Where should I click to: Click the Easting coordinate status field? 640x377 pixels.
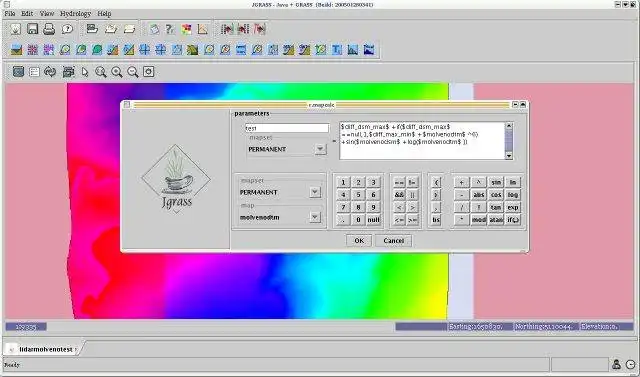click(x=480, y=326)
